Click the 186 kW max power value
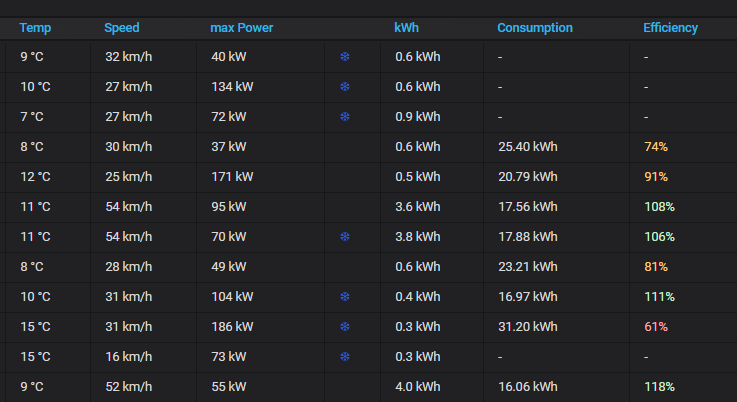This screenshot has width=737, height=402. point(232,327)
